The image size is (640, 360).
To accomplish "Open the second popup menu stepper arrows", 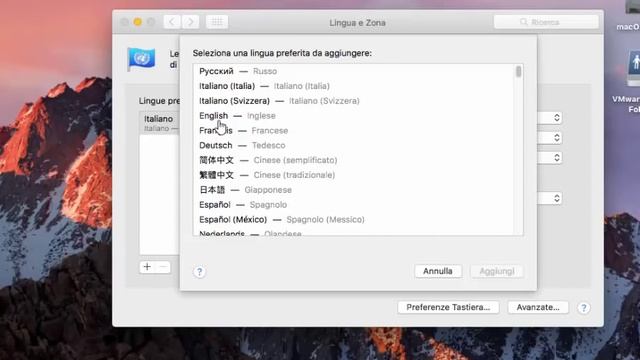I will pos(557,138).
